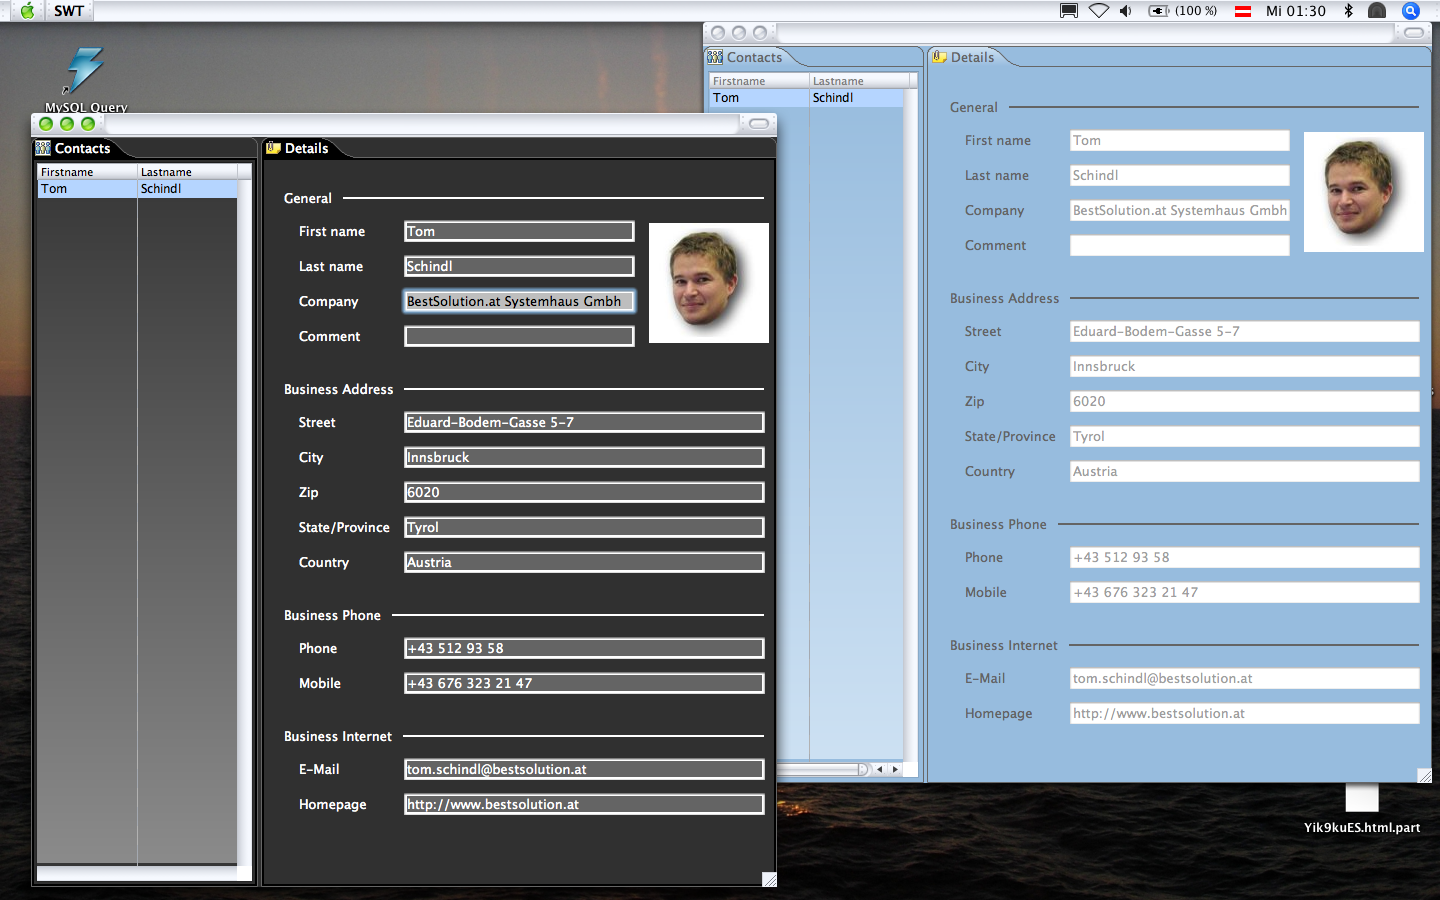Viewport: 1440px width, 900px height.
Task: Toggle the toolbar pill button of dark window
Action: pyautogui.click(x=759, y=124)
